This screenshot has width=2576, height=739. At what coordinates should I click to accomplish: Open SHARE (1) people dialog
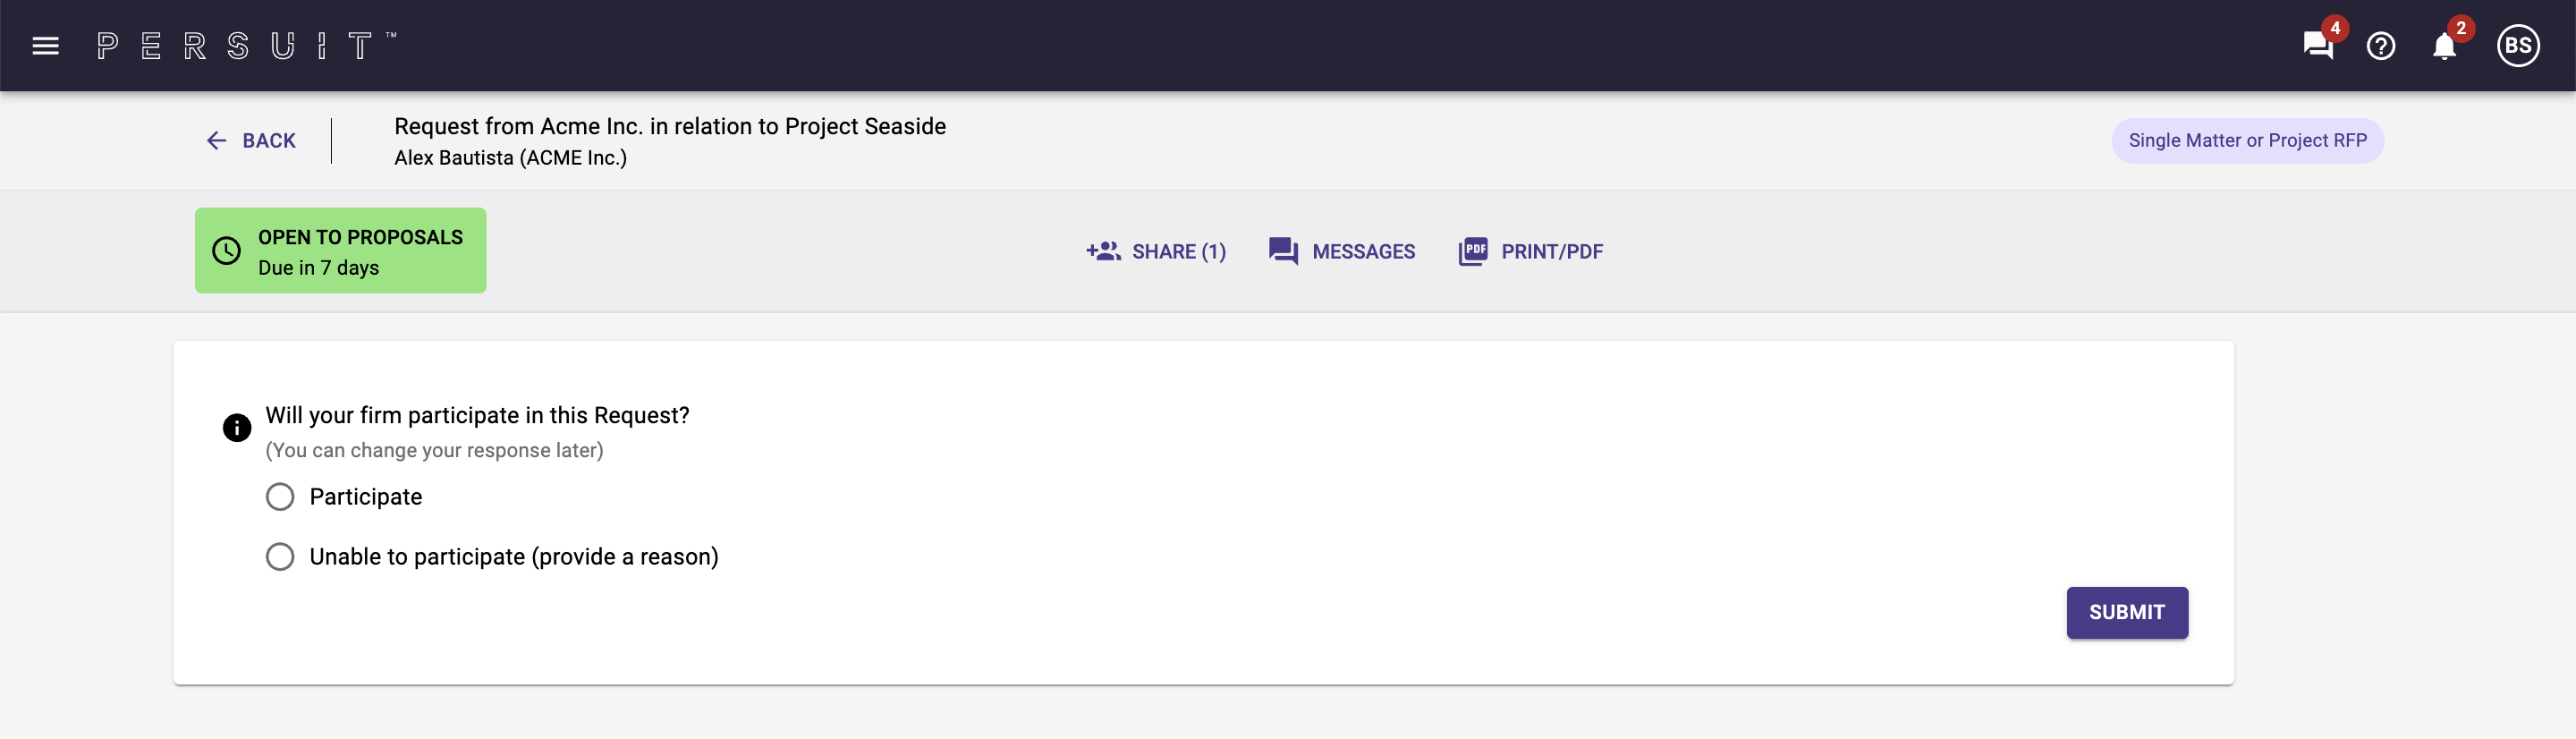1156,252
